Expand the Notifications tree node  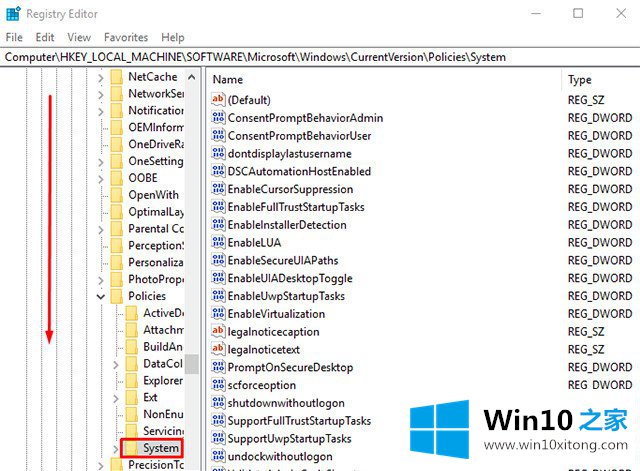[x=101, y=111]
